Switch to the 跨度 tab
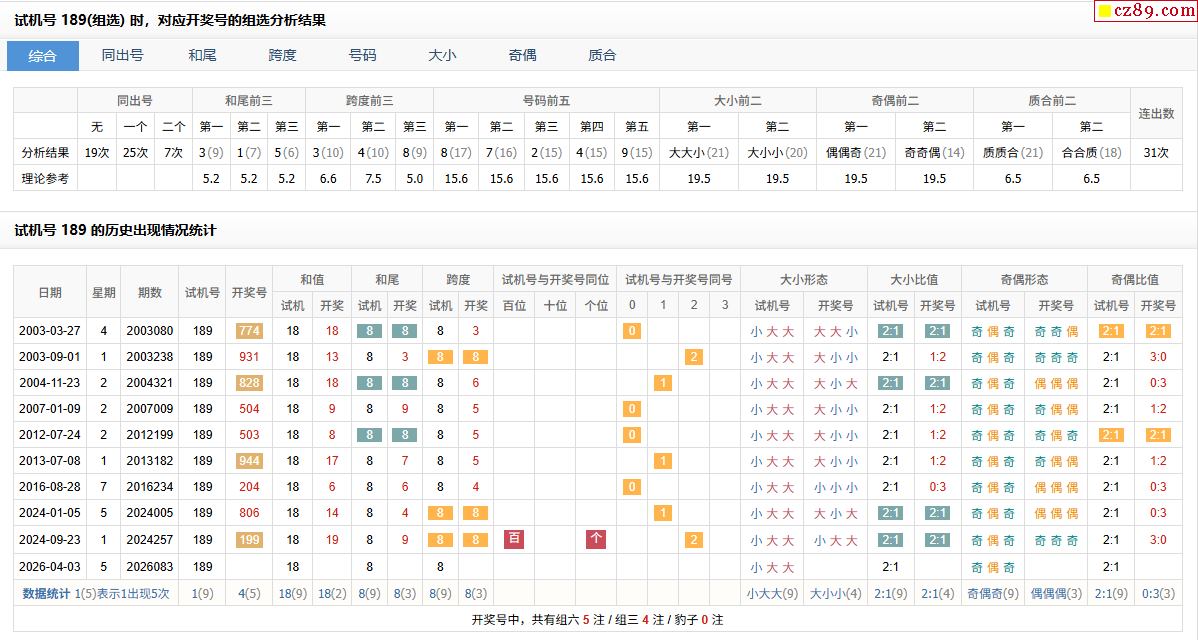The image size is (1198, 640). (282, 56)
